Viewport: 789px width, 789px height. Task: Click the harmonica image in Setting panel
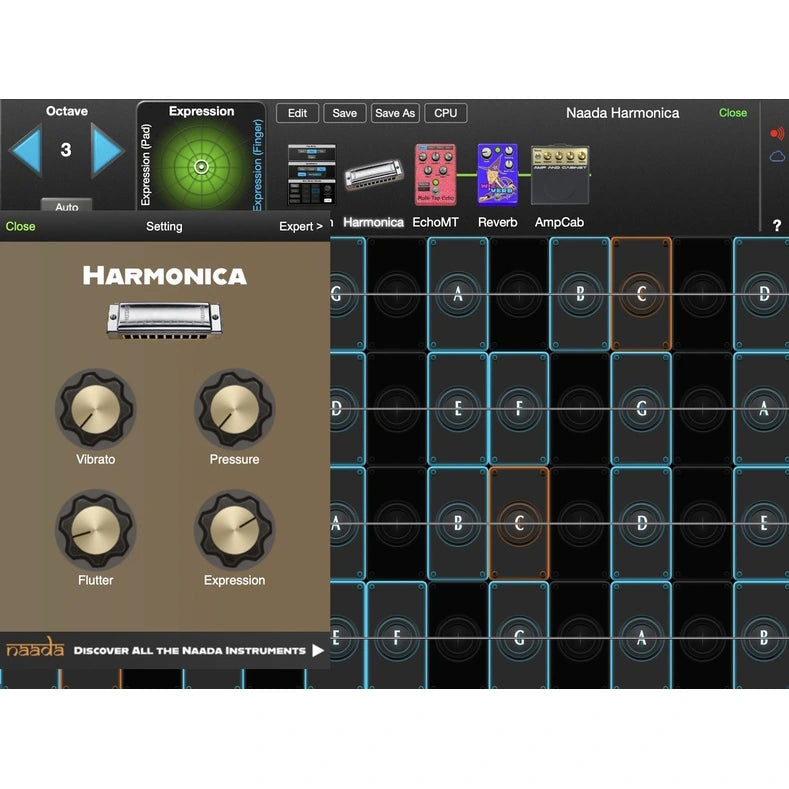[165, 321]
